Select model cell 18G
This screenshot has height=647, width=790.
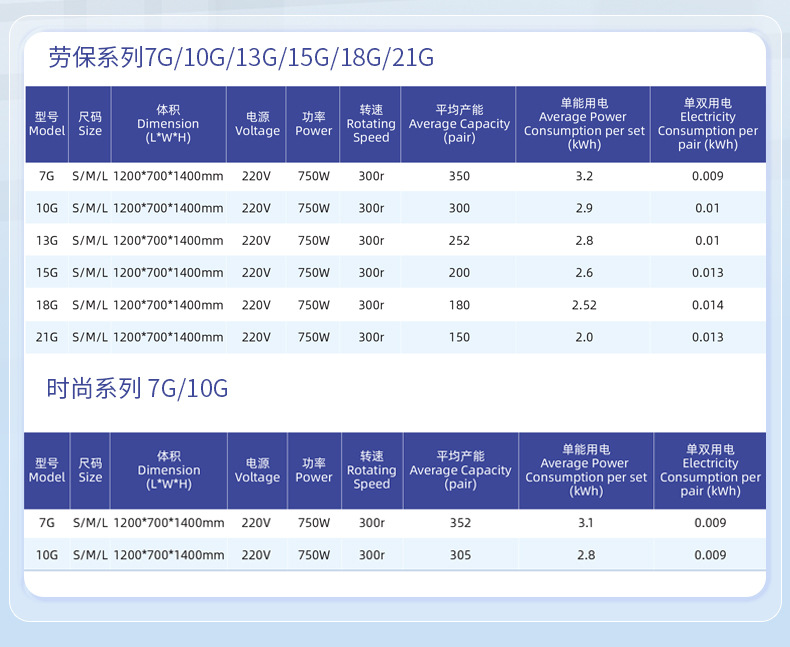pyautogui.click(x=47, y=305)
